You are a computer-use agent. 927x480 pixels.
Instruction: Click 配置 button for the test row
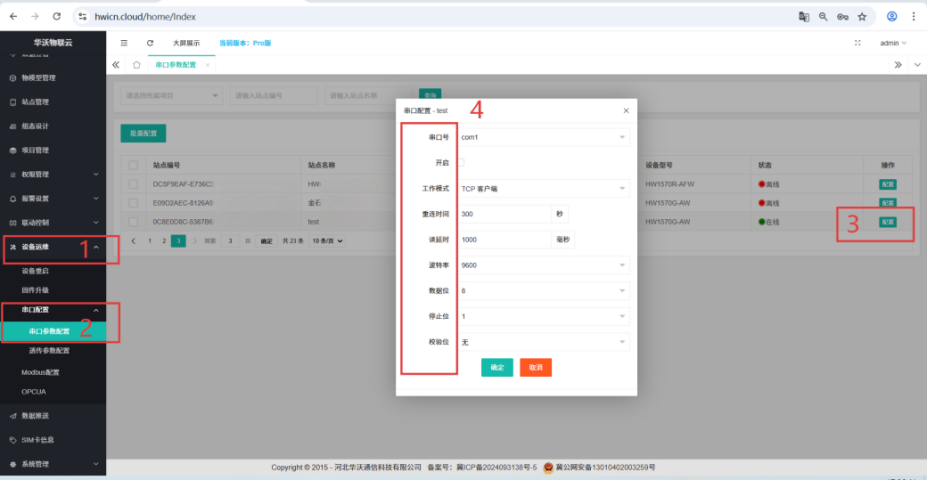(x=887, y=222)
